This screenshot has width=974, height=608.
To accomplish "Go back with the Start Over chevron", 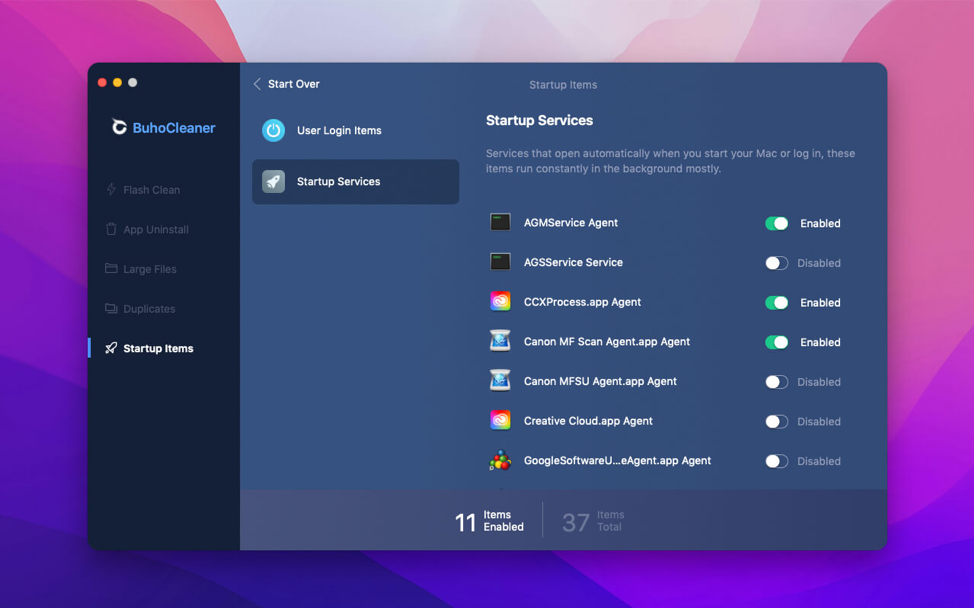I will (257, 84).
